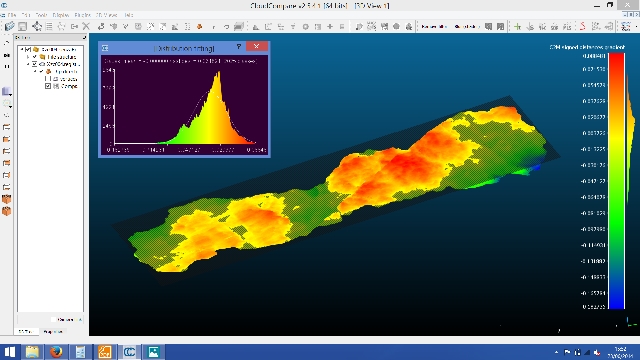
Task: Toggle checkbox of the second tree row folder
Action: (35, 57)
